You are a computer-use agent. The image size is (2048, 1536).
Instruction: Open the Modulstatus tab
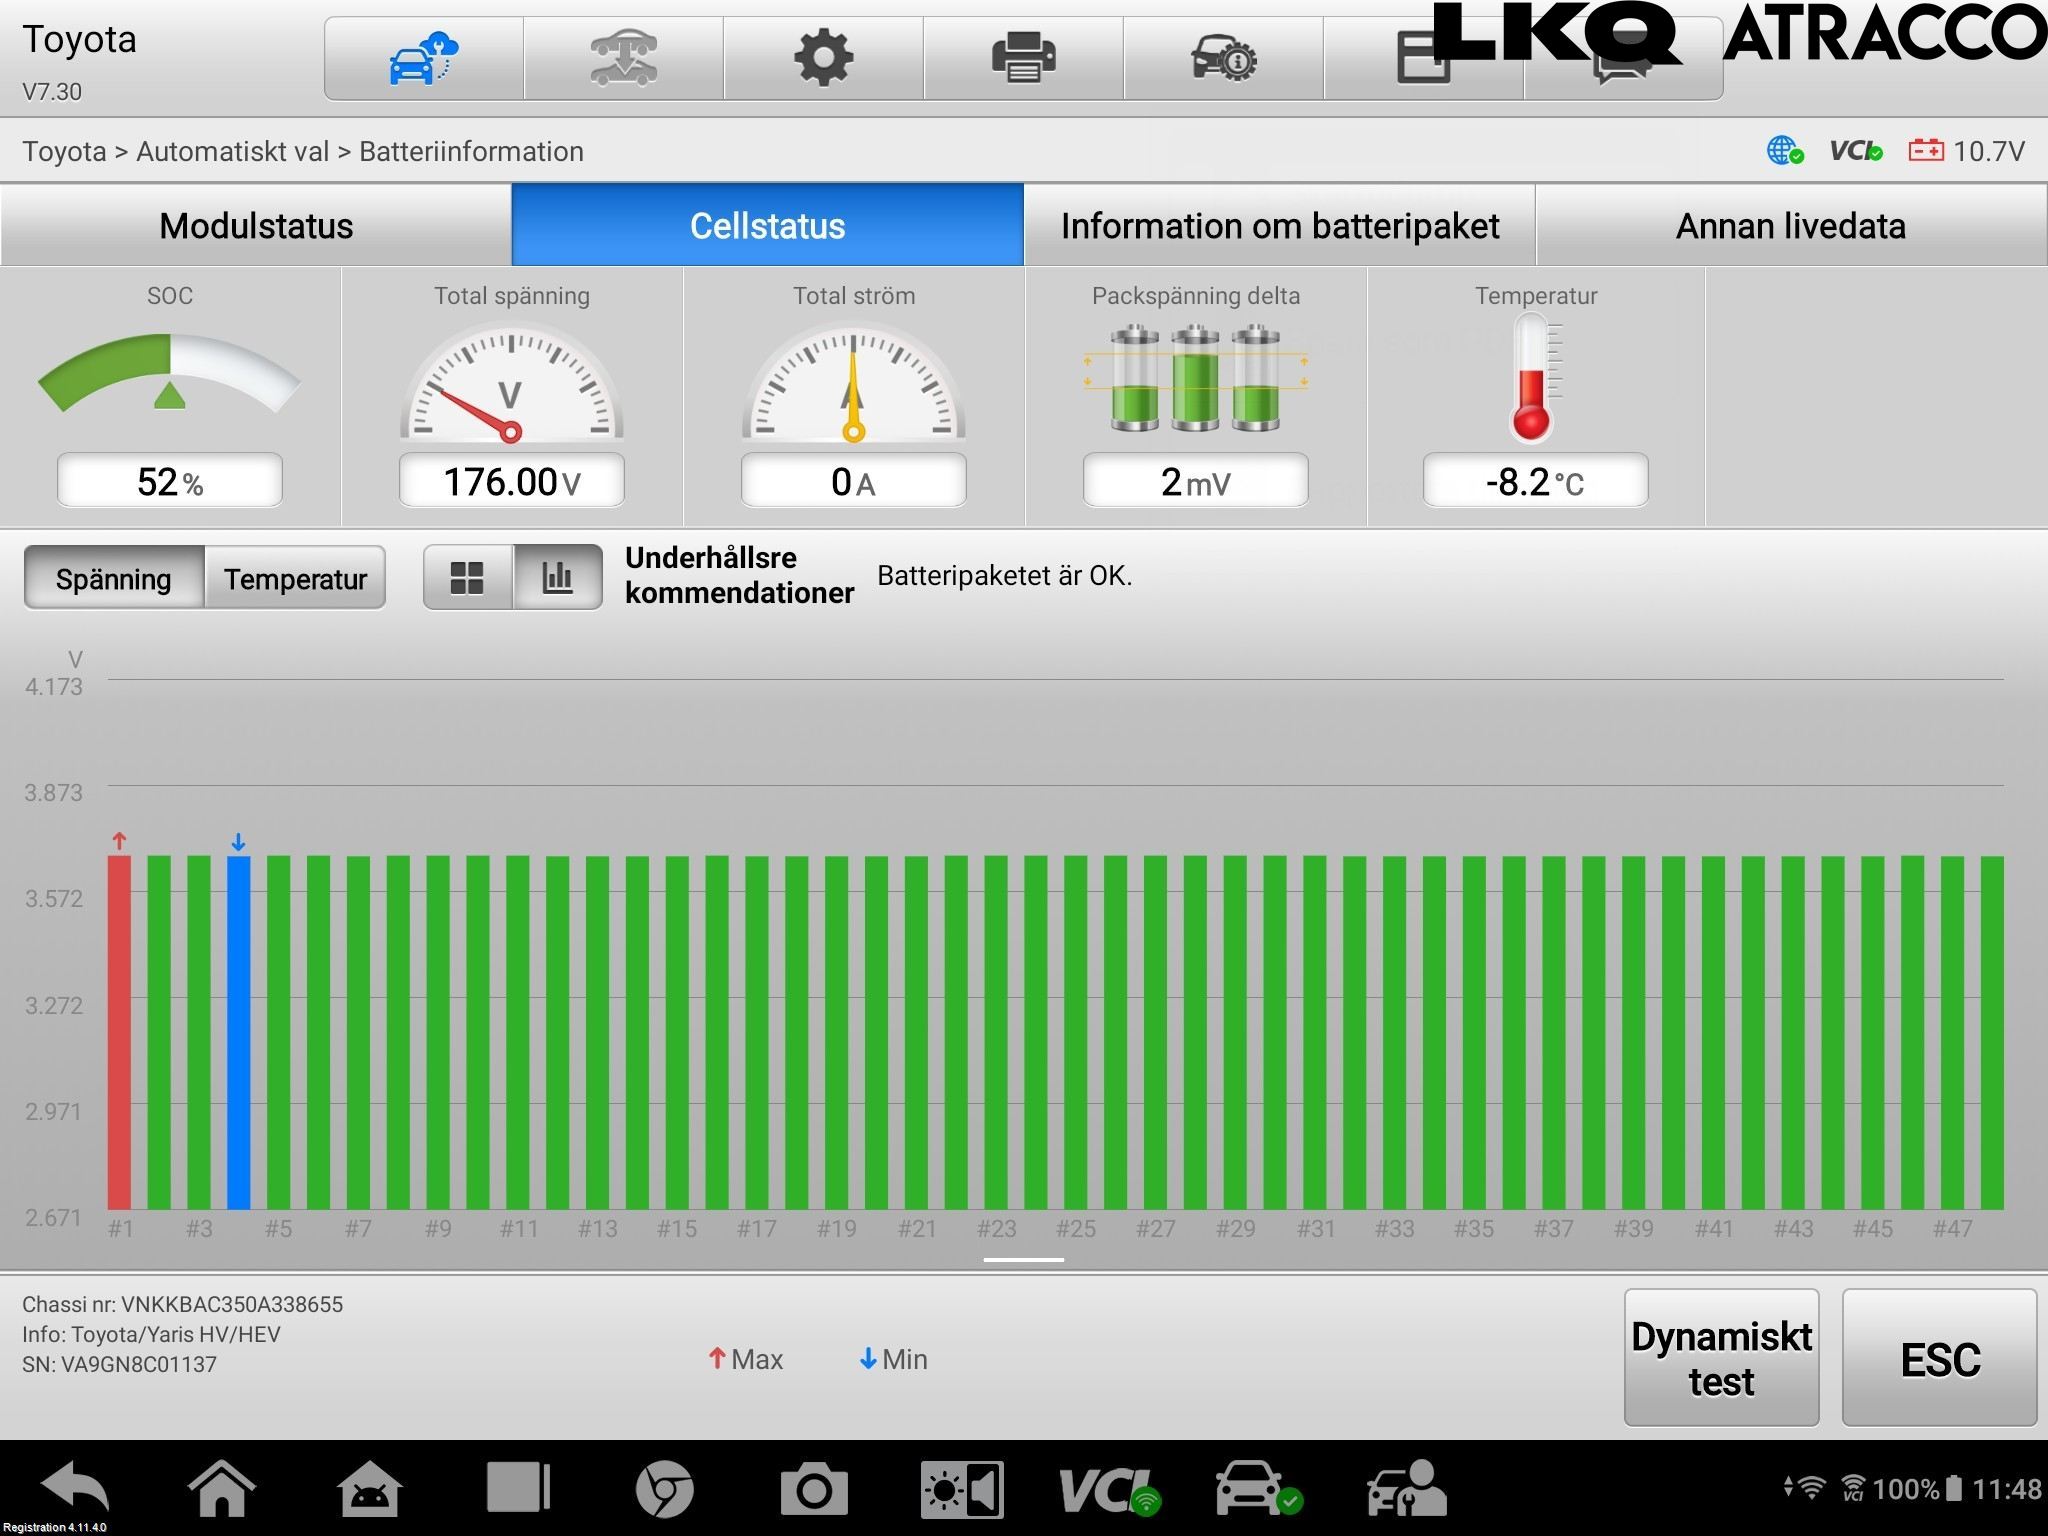[256, 226]
